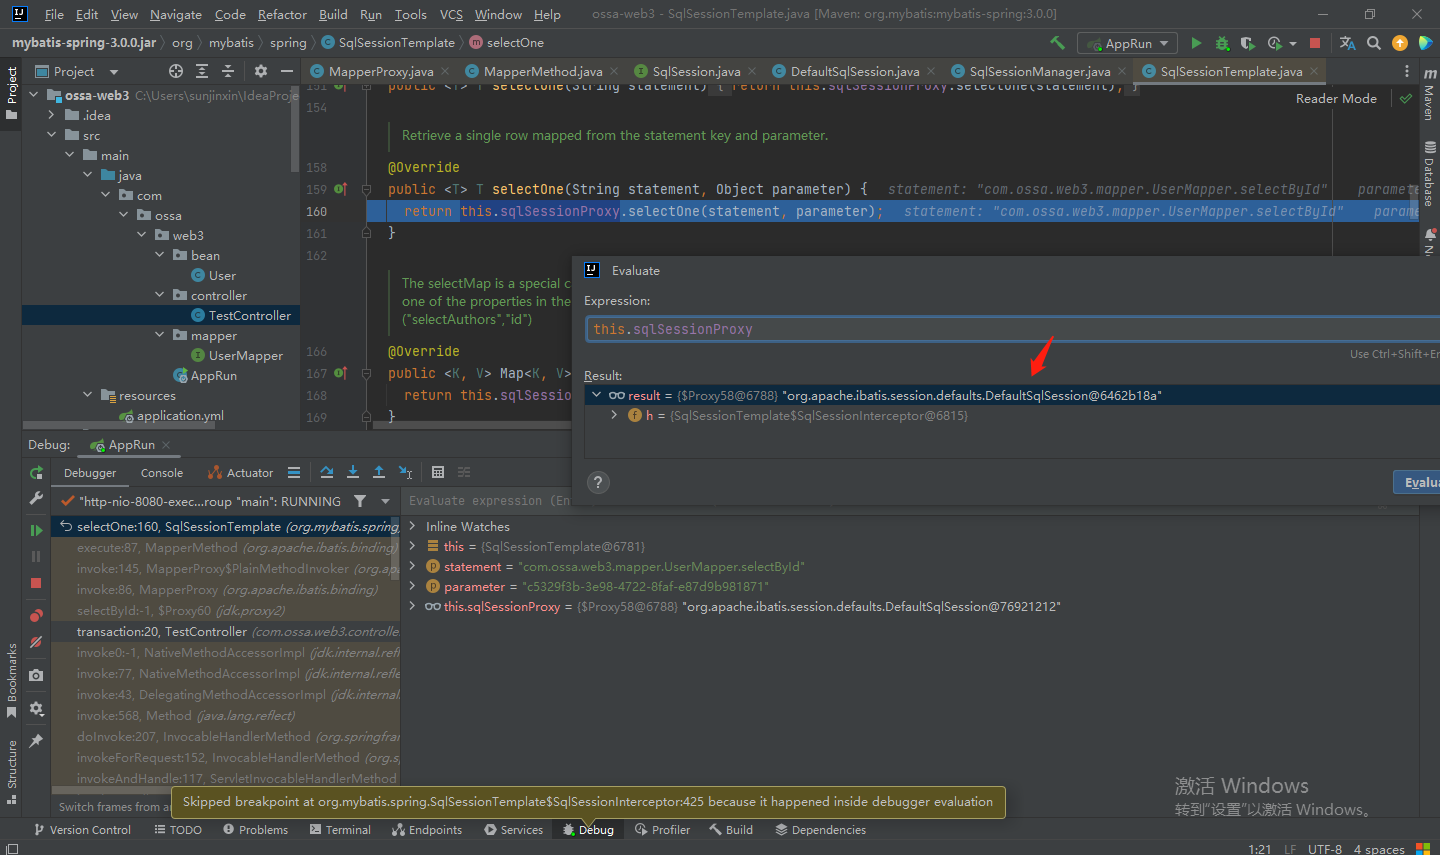Open the Navigate menu
Viewport: 1440px width, 855px height.
[176, 14]
